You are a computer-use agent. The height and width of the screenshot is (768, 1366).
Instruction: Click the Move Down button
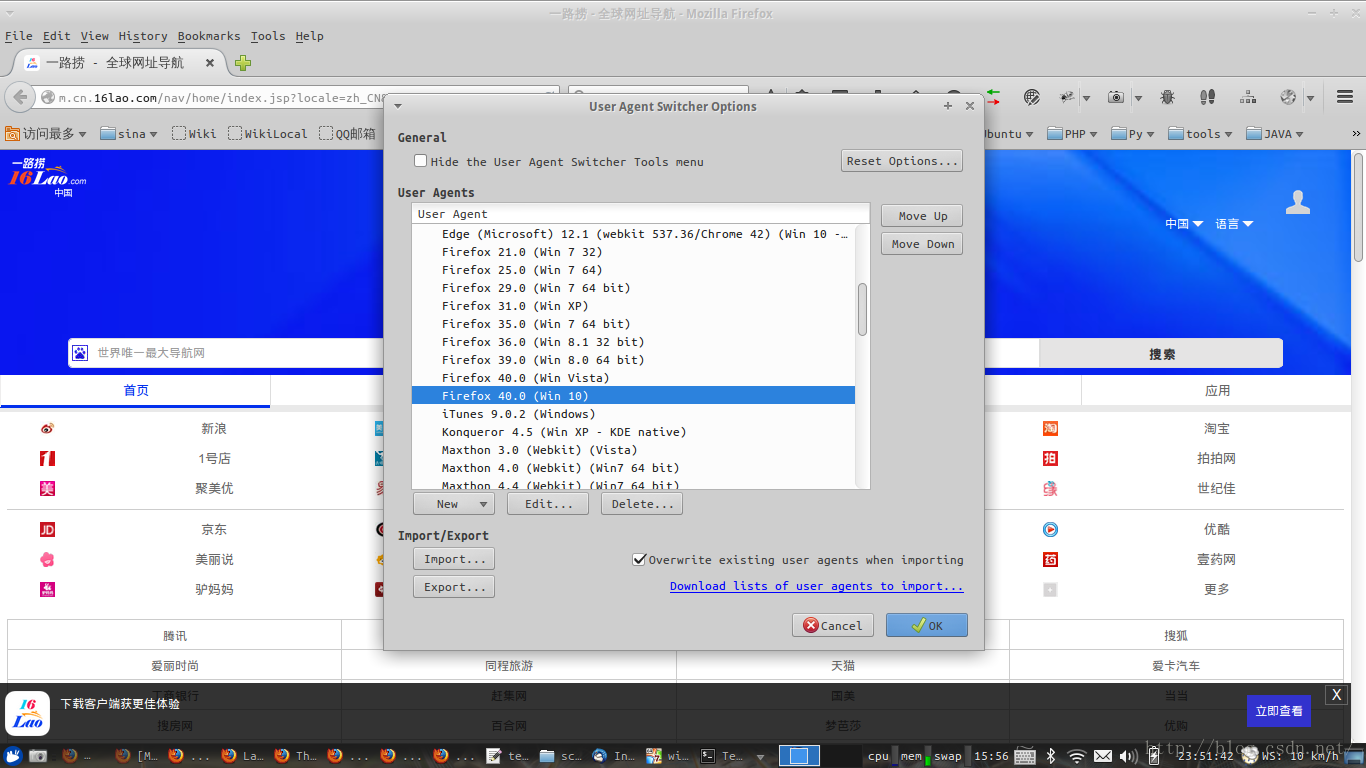click(x=922, y=244)
